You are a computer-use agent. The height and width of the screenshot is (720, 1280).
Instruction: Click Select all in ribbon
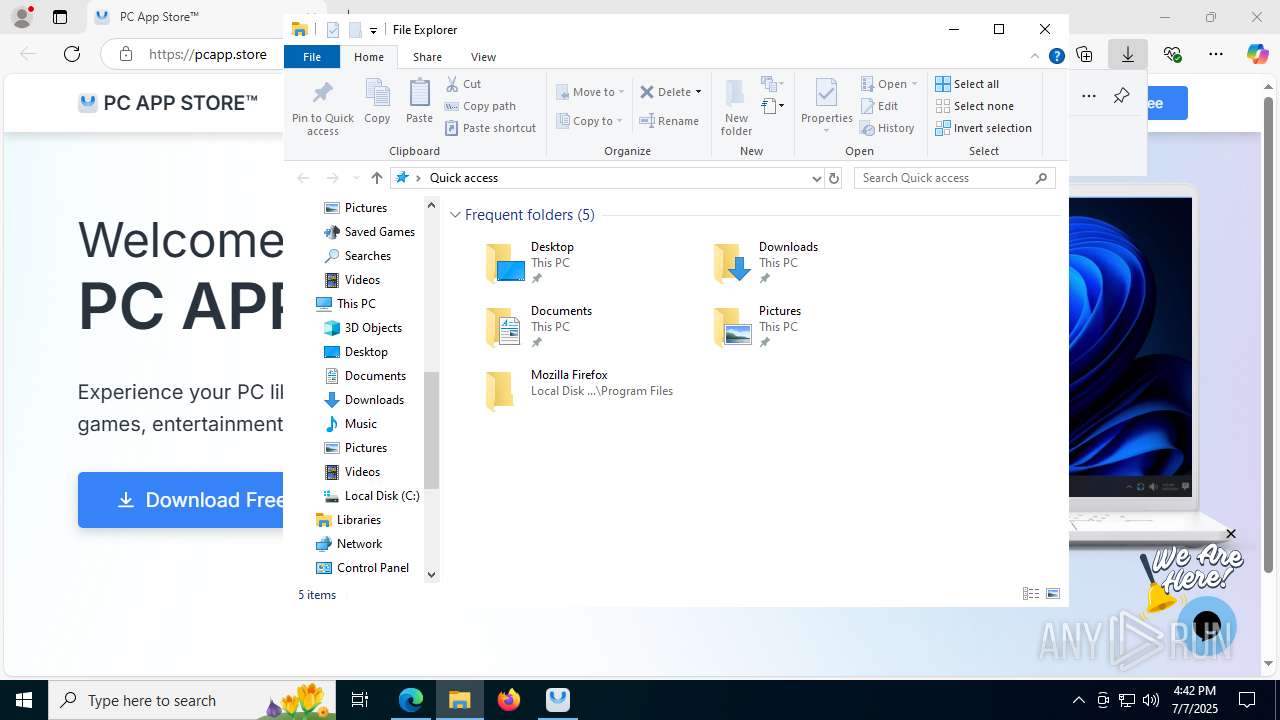[967, 84]
